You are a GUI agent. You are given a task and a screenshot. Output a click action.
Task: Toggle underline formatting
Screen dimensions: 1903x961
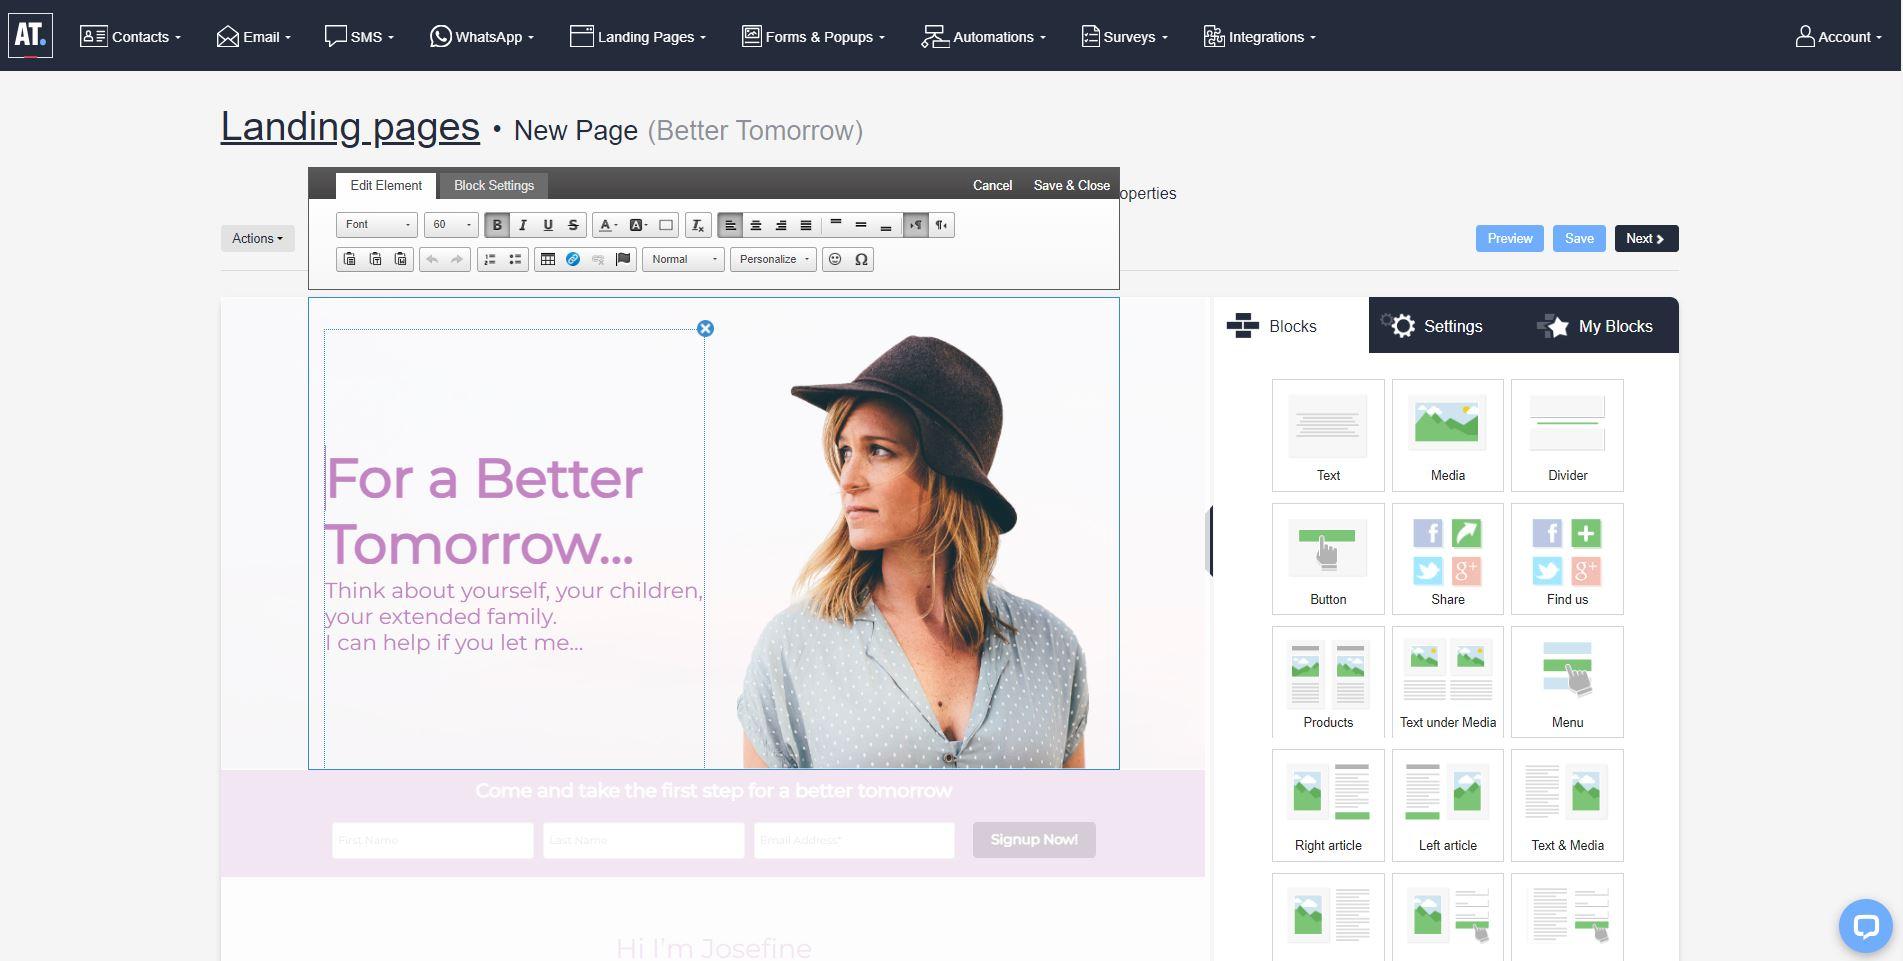547,226
